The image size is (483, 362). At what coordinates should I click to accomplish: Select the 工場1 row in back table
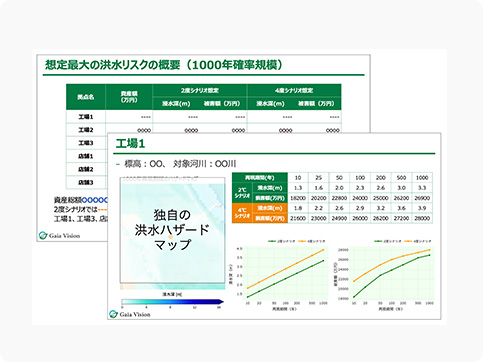(204, 117)
